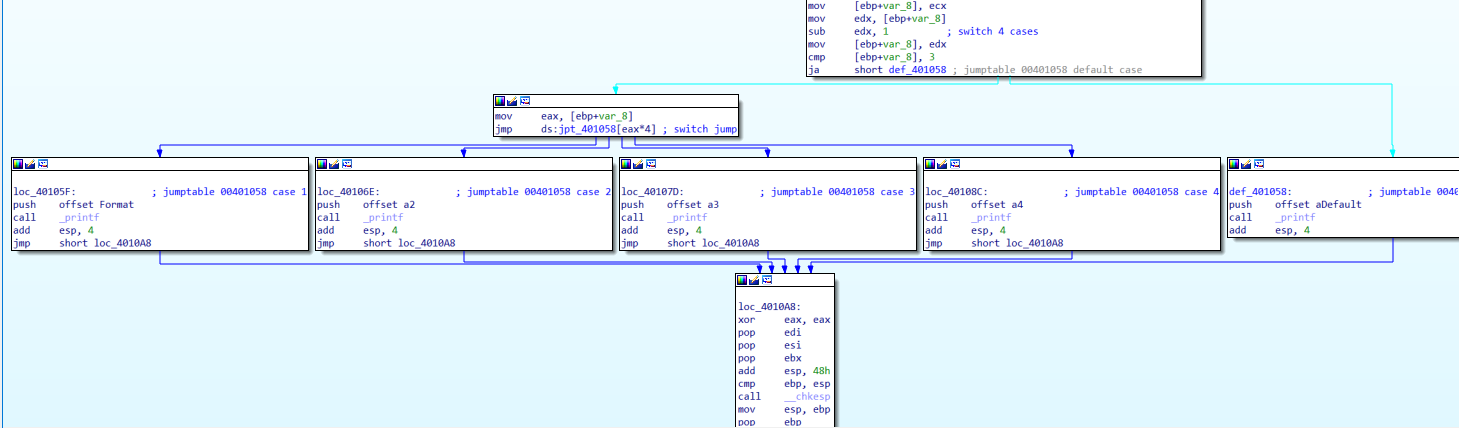Click the '; switch 4 cases' comment
This screenshot has height=428, width=1459.
click(992, 32)
